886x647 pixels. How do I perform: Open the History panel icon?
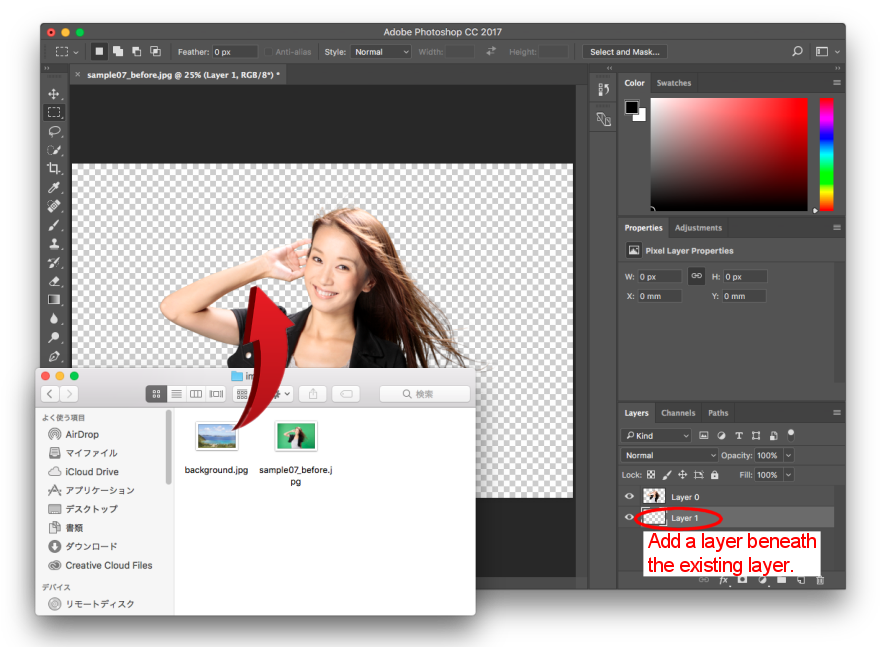point(603,89)
